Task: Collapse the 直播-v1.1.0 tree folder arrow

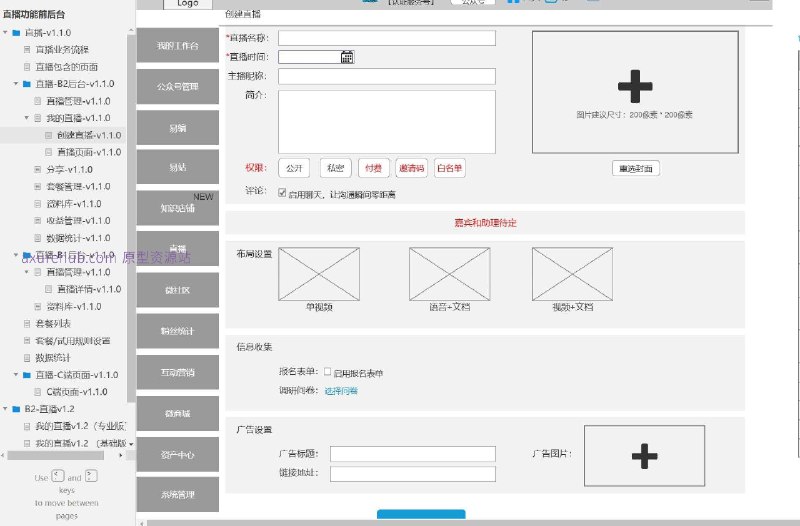Action: pos(6,33)
